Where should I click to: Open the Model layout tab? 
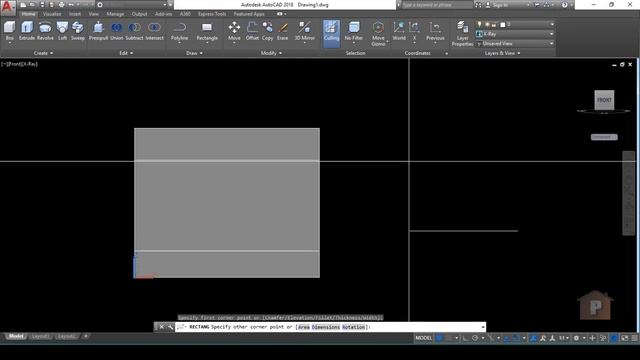tap(16, 336)
